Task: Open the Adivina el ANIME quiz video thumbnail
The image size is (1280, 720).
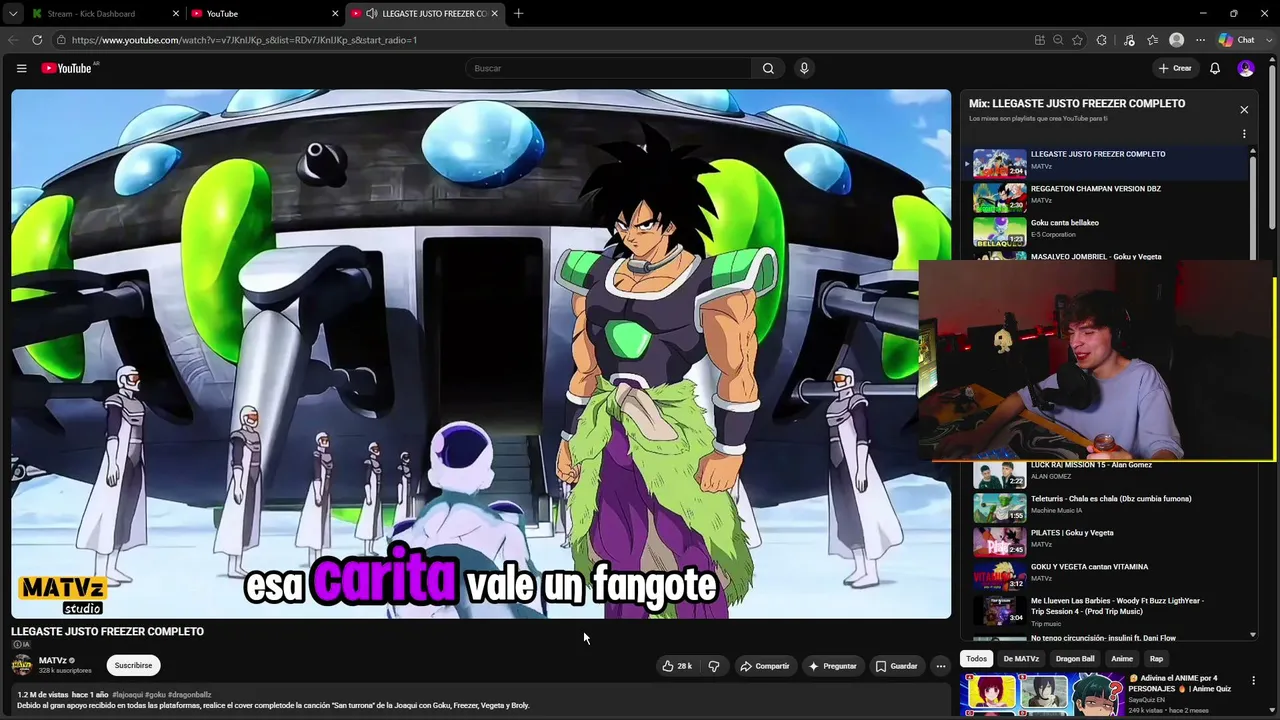Action: 1040,696
